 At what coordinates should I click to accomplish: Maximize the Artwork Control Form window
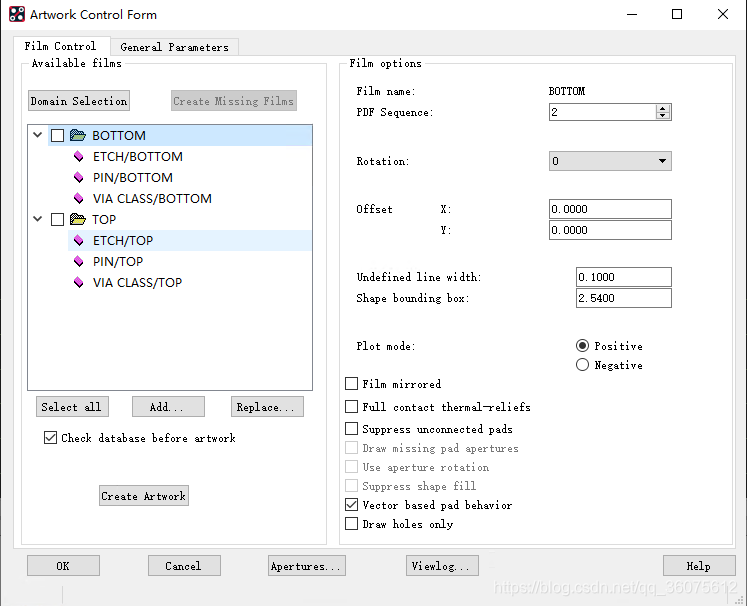pos(676,14)
